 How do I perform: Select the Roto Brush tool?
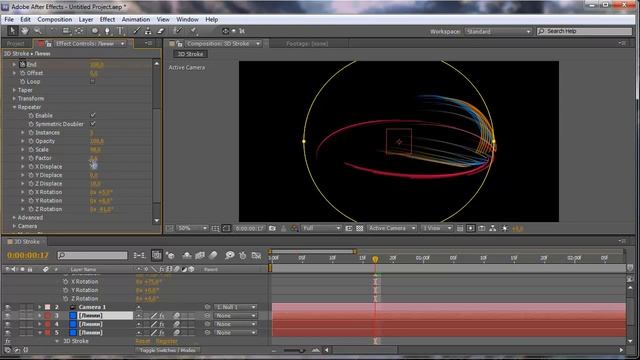(x=178, y=31)
